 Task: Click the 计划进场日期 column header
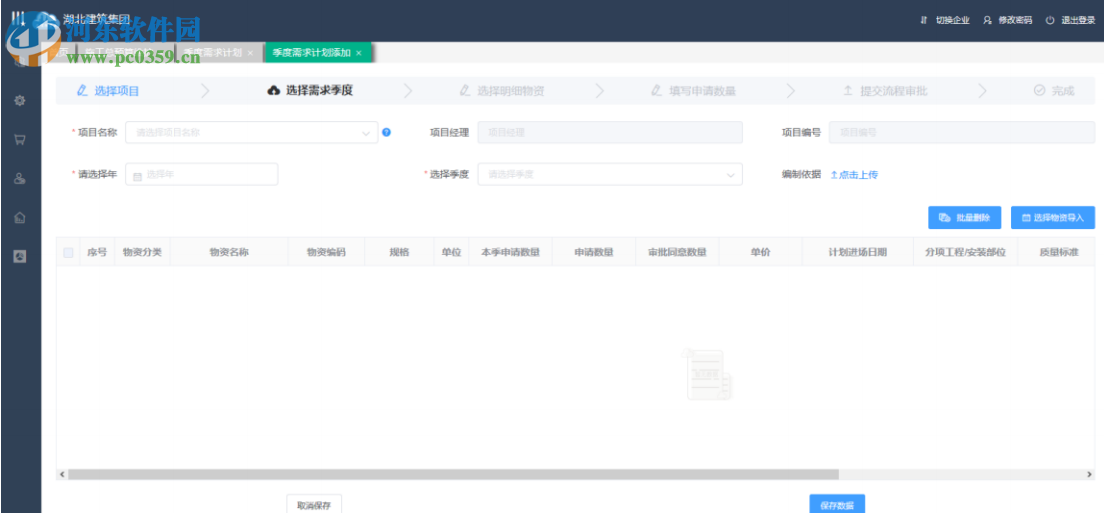[x=858, y=253]
